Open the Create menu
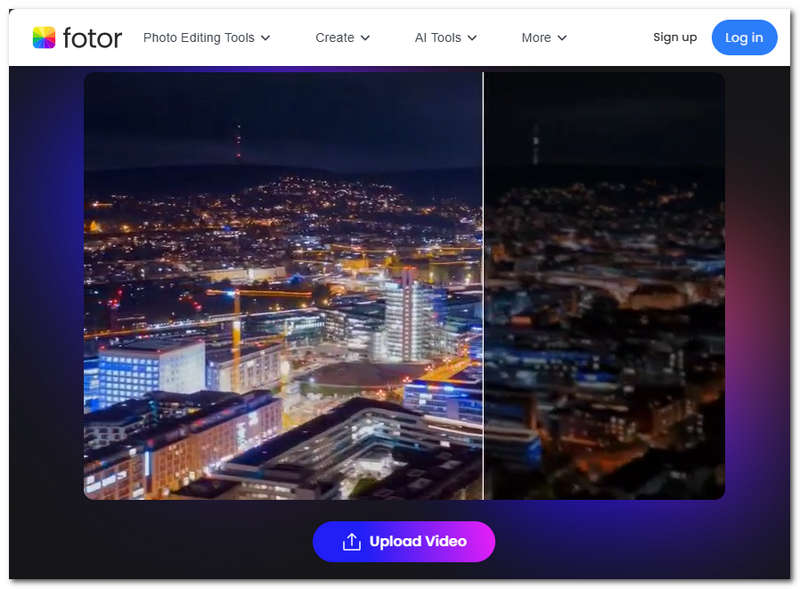Screen dimensions: 800x589 [334, 38]
